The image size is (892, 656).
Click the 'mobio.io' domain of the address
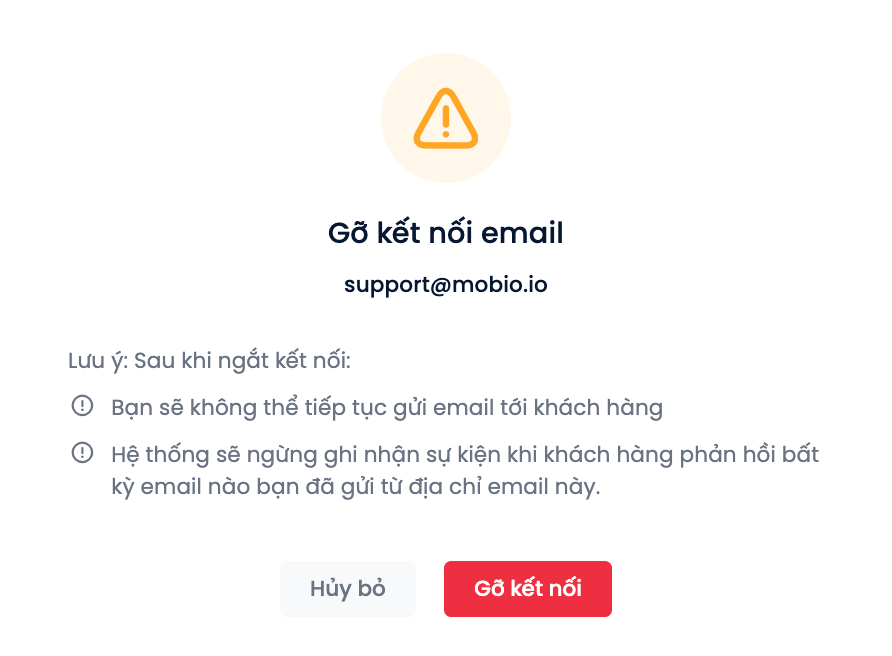(499, 284)
